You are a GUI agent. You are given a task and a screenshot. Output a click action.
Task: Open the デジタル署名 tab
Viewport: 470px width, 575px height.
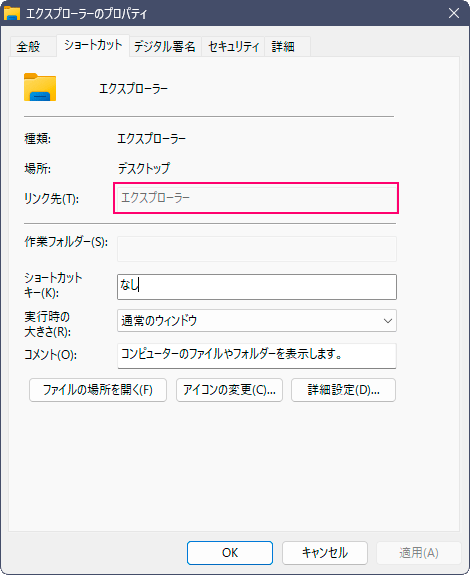[165, 47]
